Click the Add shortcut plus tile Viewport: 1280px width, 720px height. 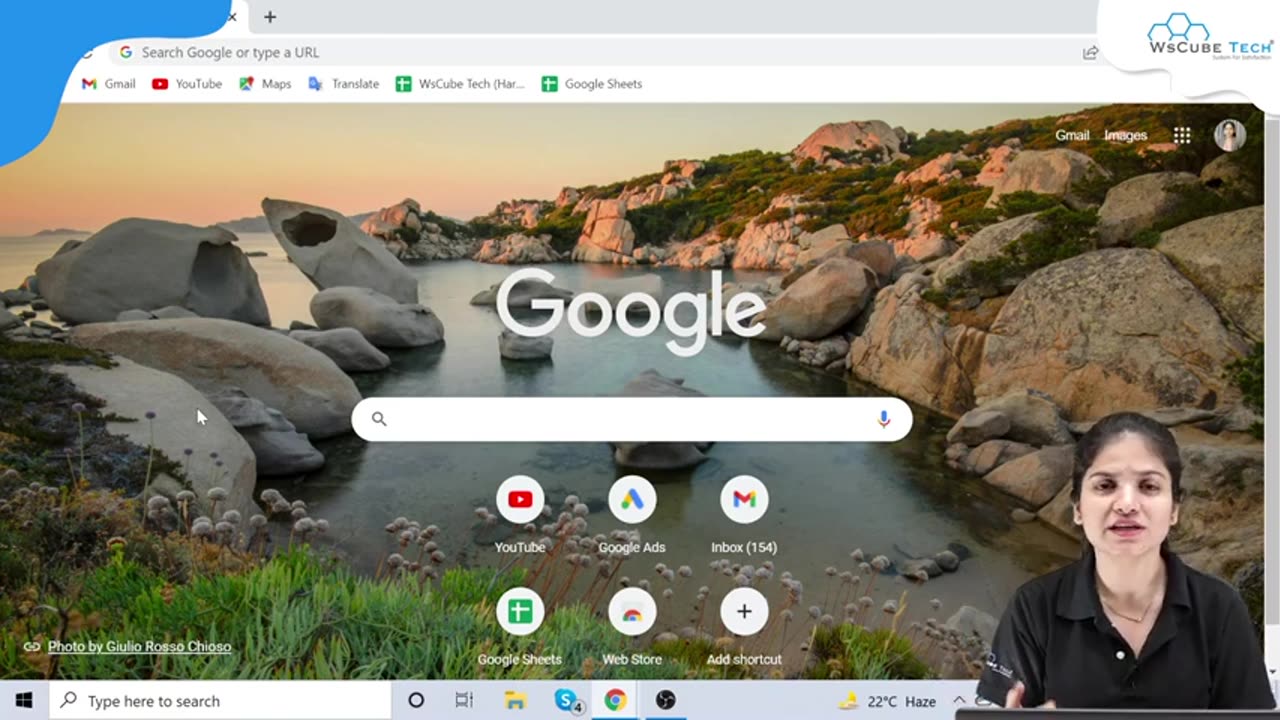pos(744,627)
